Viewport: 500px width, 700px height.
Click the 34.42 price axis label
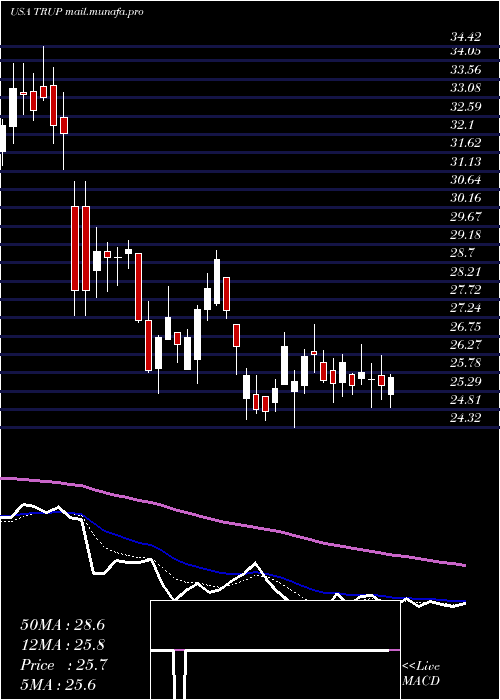click(x=466, y=37)
